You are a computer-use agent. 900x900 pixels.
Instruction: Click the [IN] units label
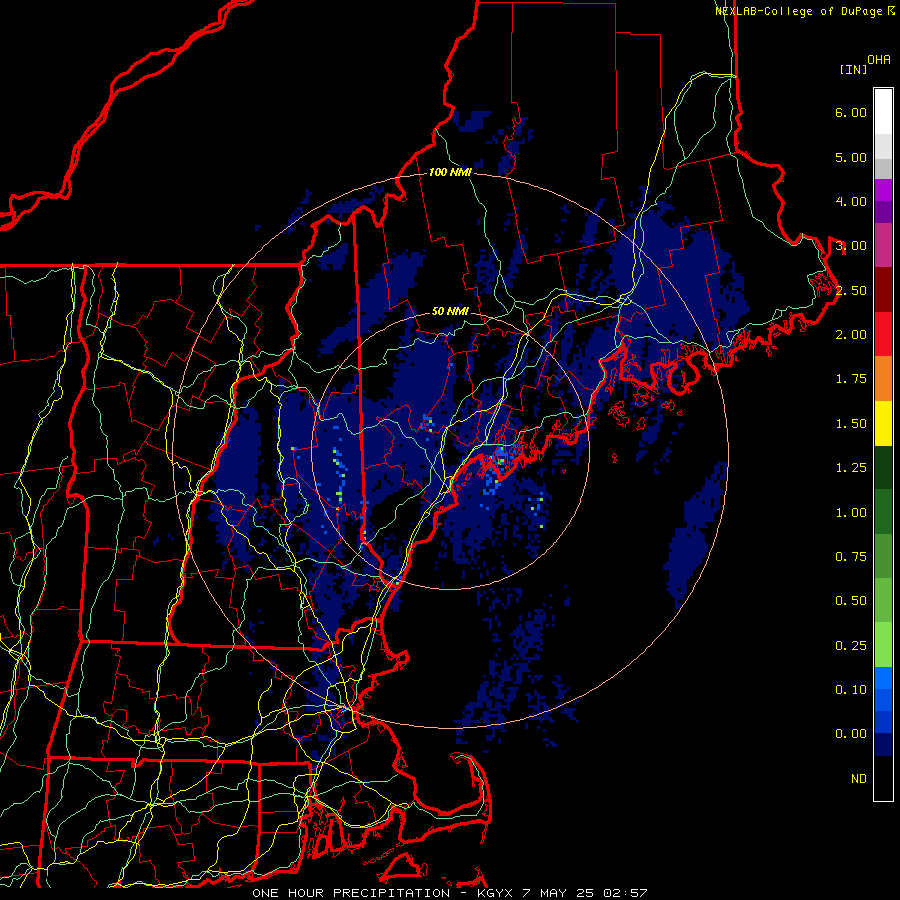(x=854, y=69)
